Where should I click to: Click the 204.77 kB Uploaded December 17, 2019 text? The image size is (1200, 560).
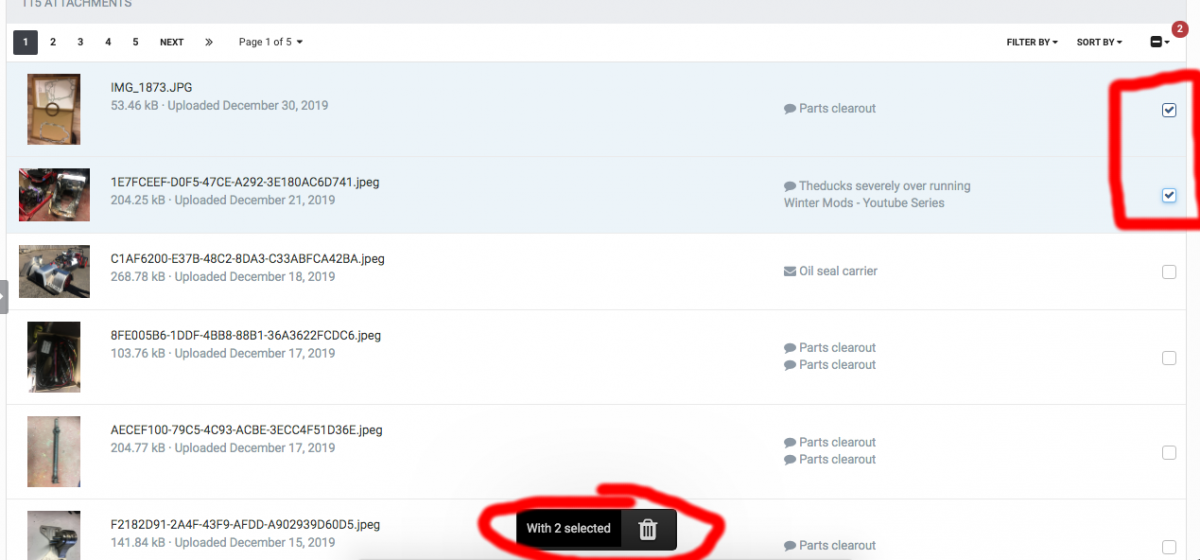[x=222, y=448]
